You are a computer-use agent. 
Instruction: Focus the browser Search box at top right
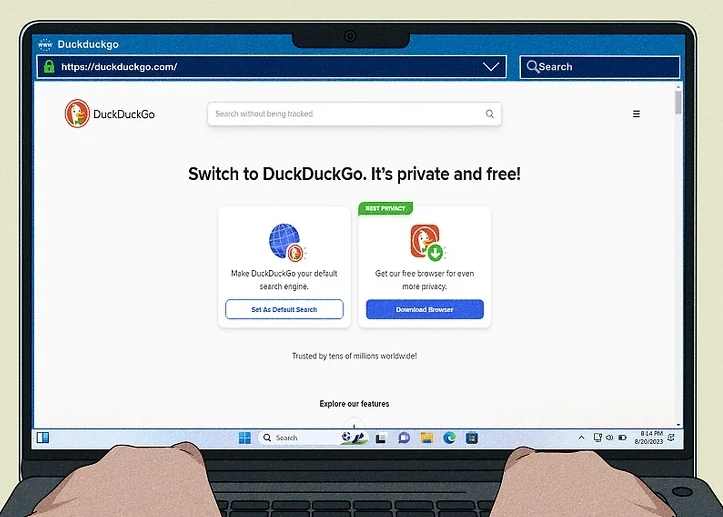coord(600,67)
